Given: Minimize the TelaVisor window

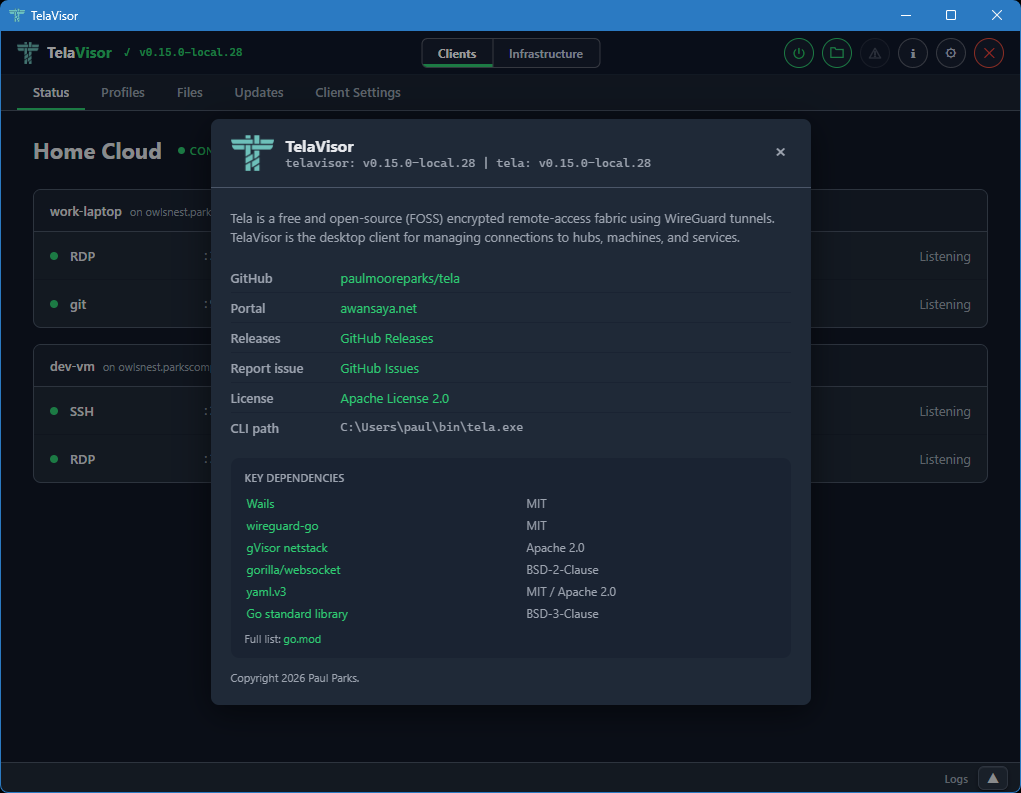Looking at the screenshot, I should [906, 15].
